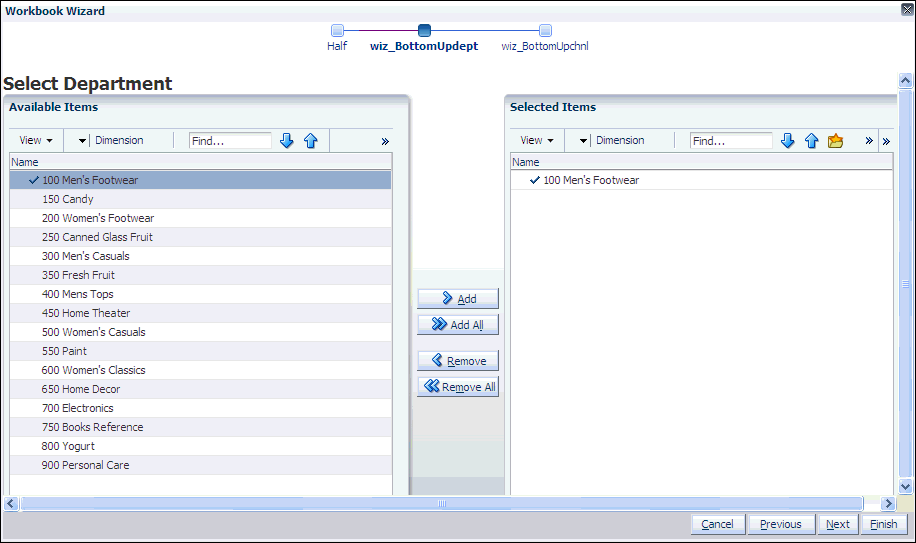Image resolution: width=916 pixels, height=543 pixels.
Task: Click the Previous button
Action: coord(782,524)
